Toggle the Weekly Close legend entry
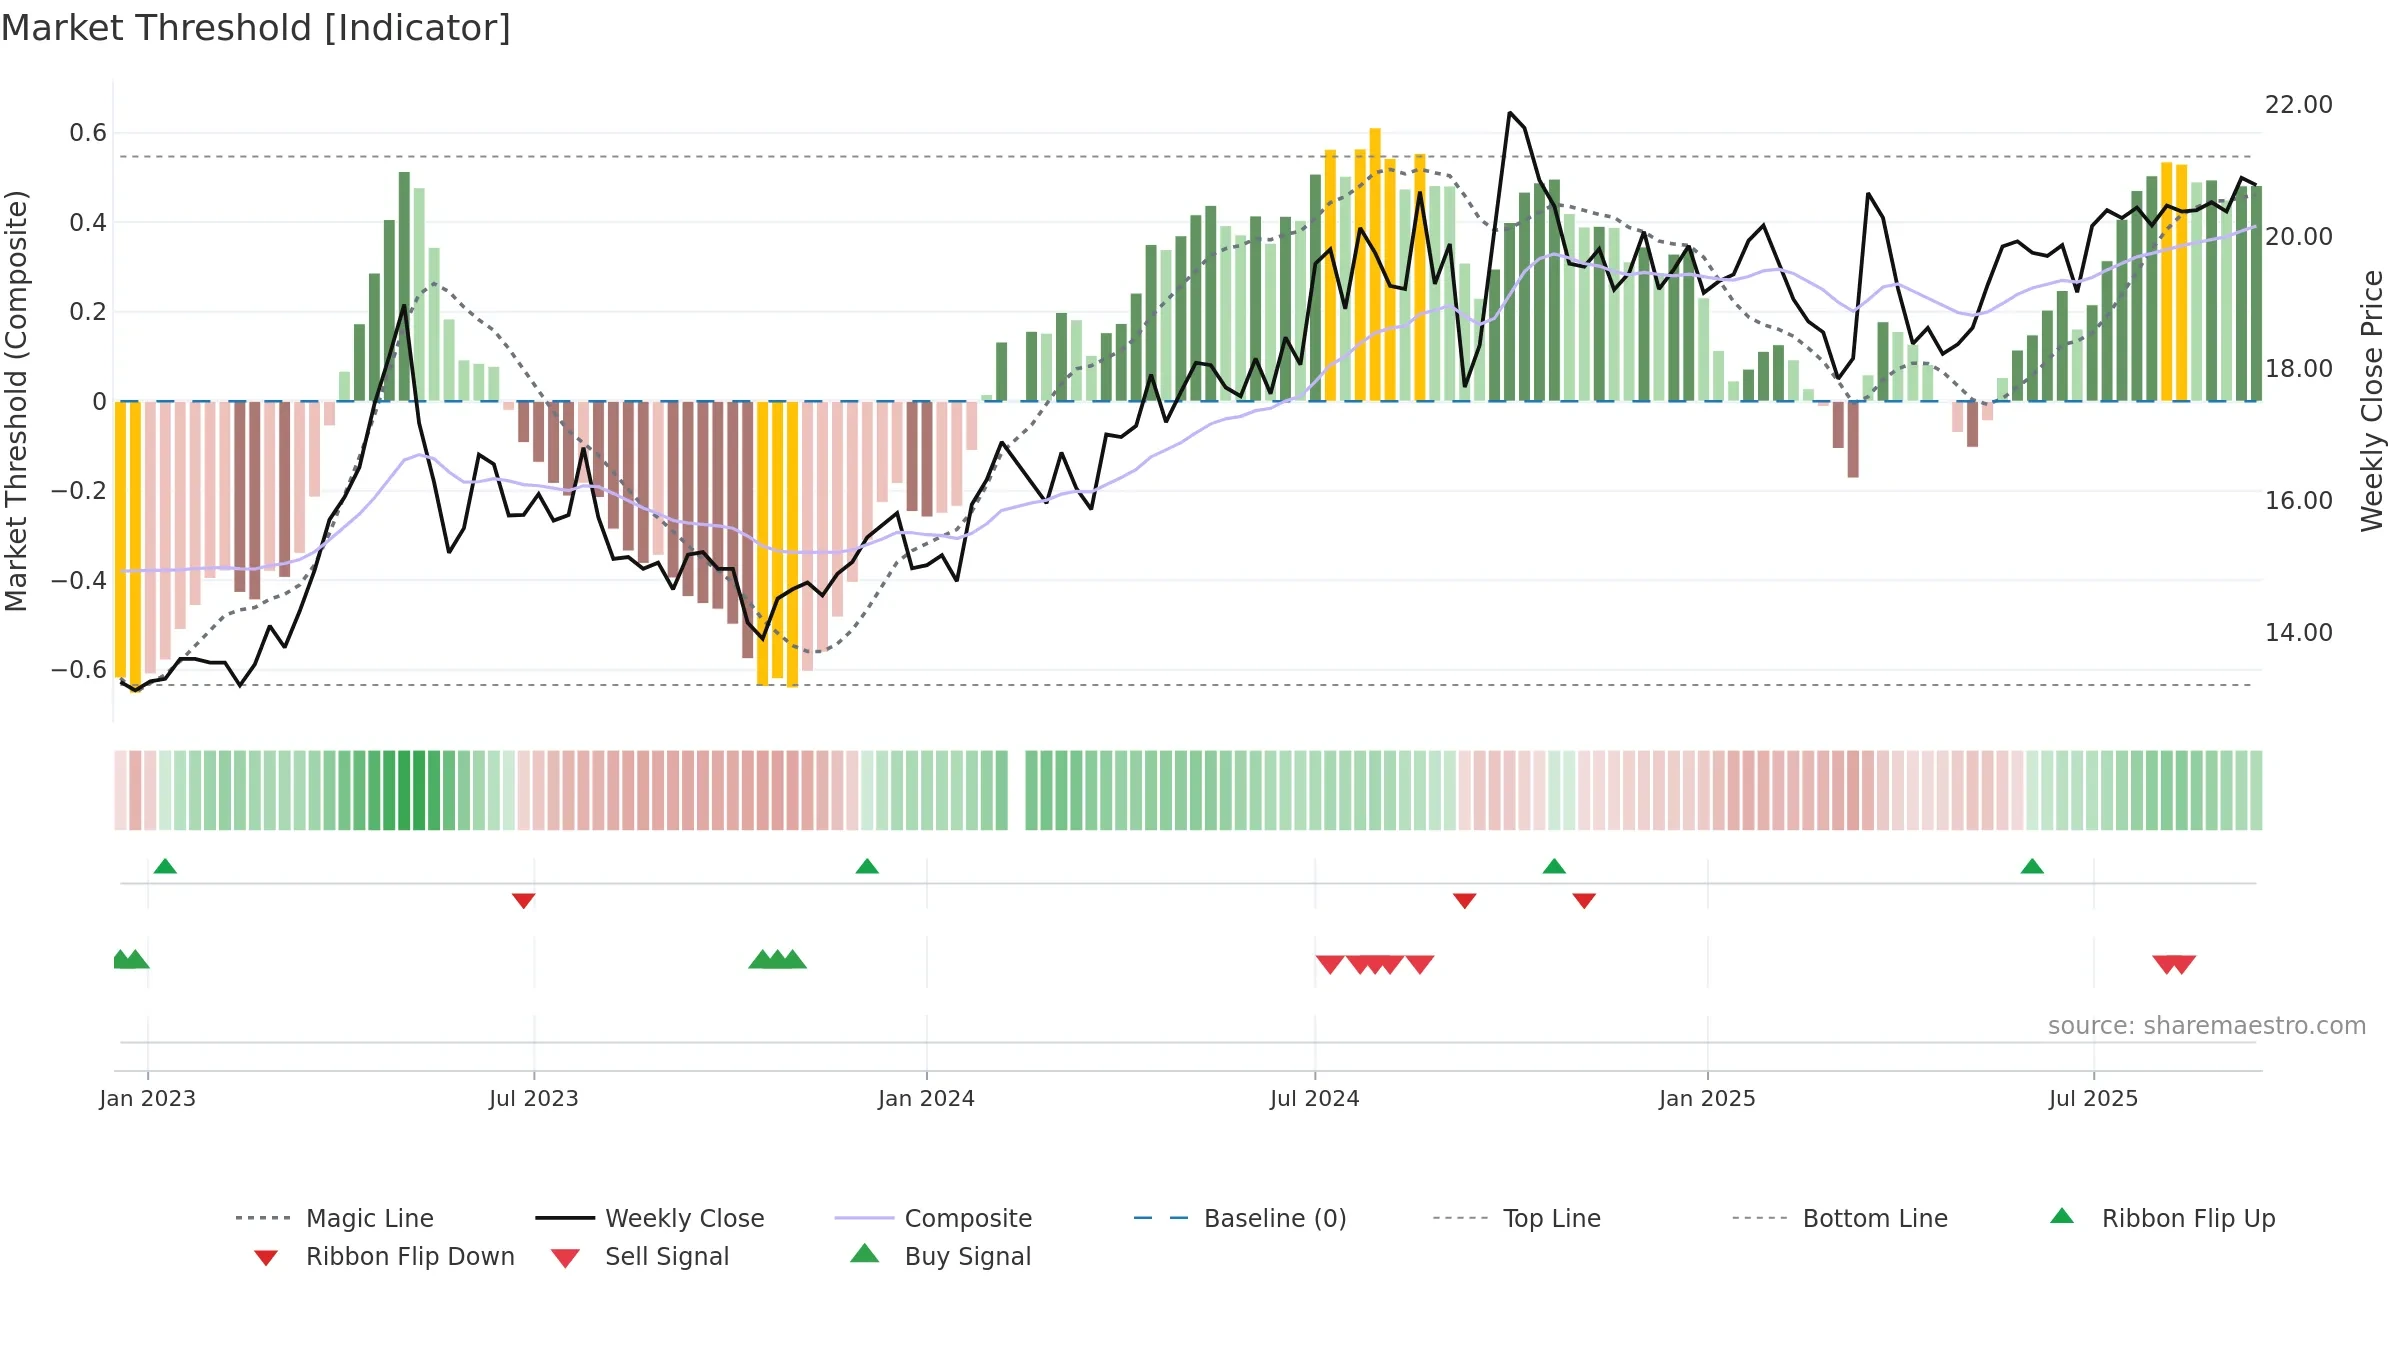The height and width of the screenshot is (1350, 2400). click(650, 1218)
